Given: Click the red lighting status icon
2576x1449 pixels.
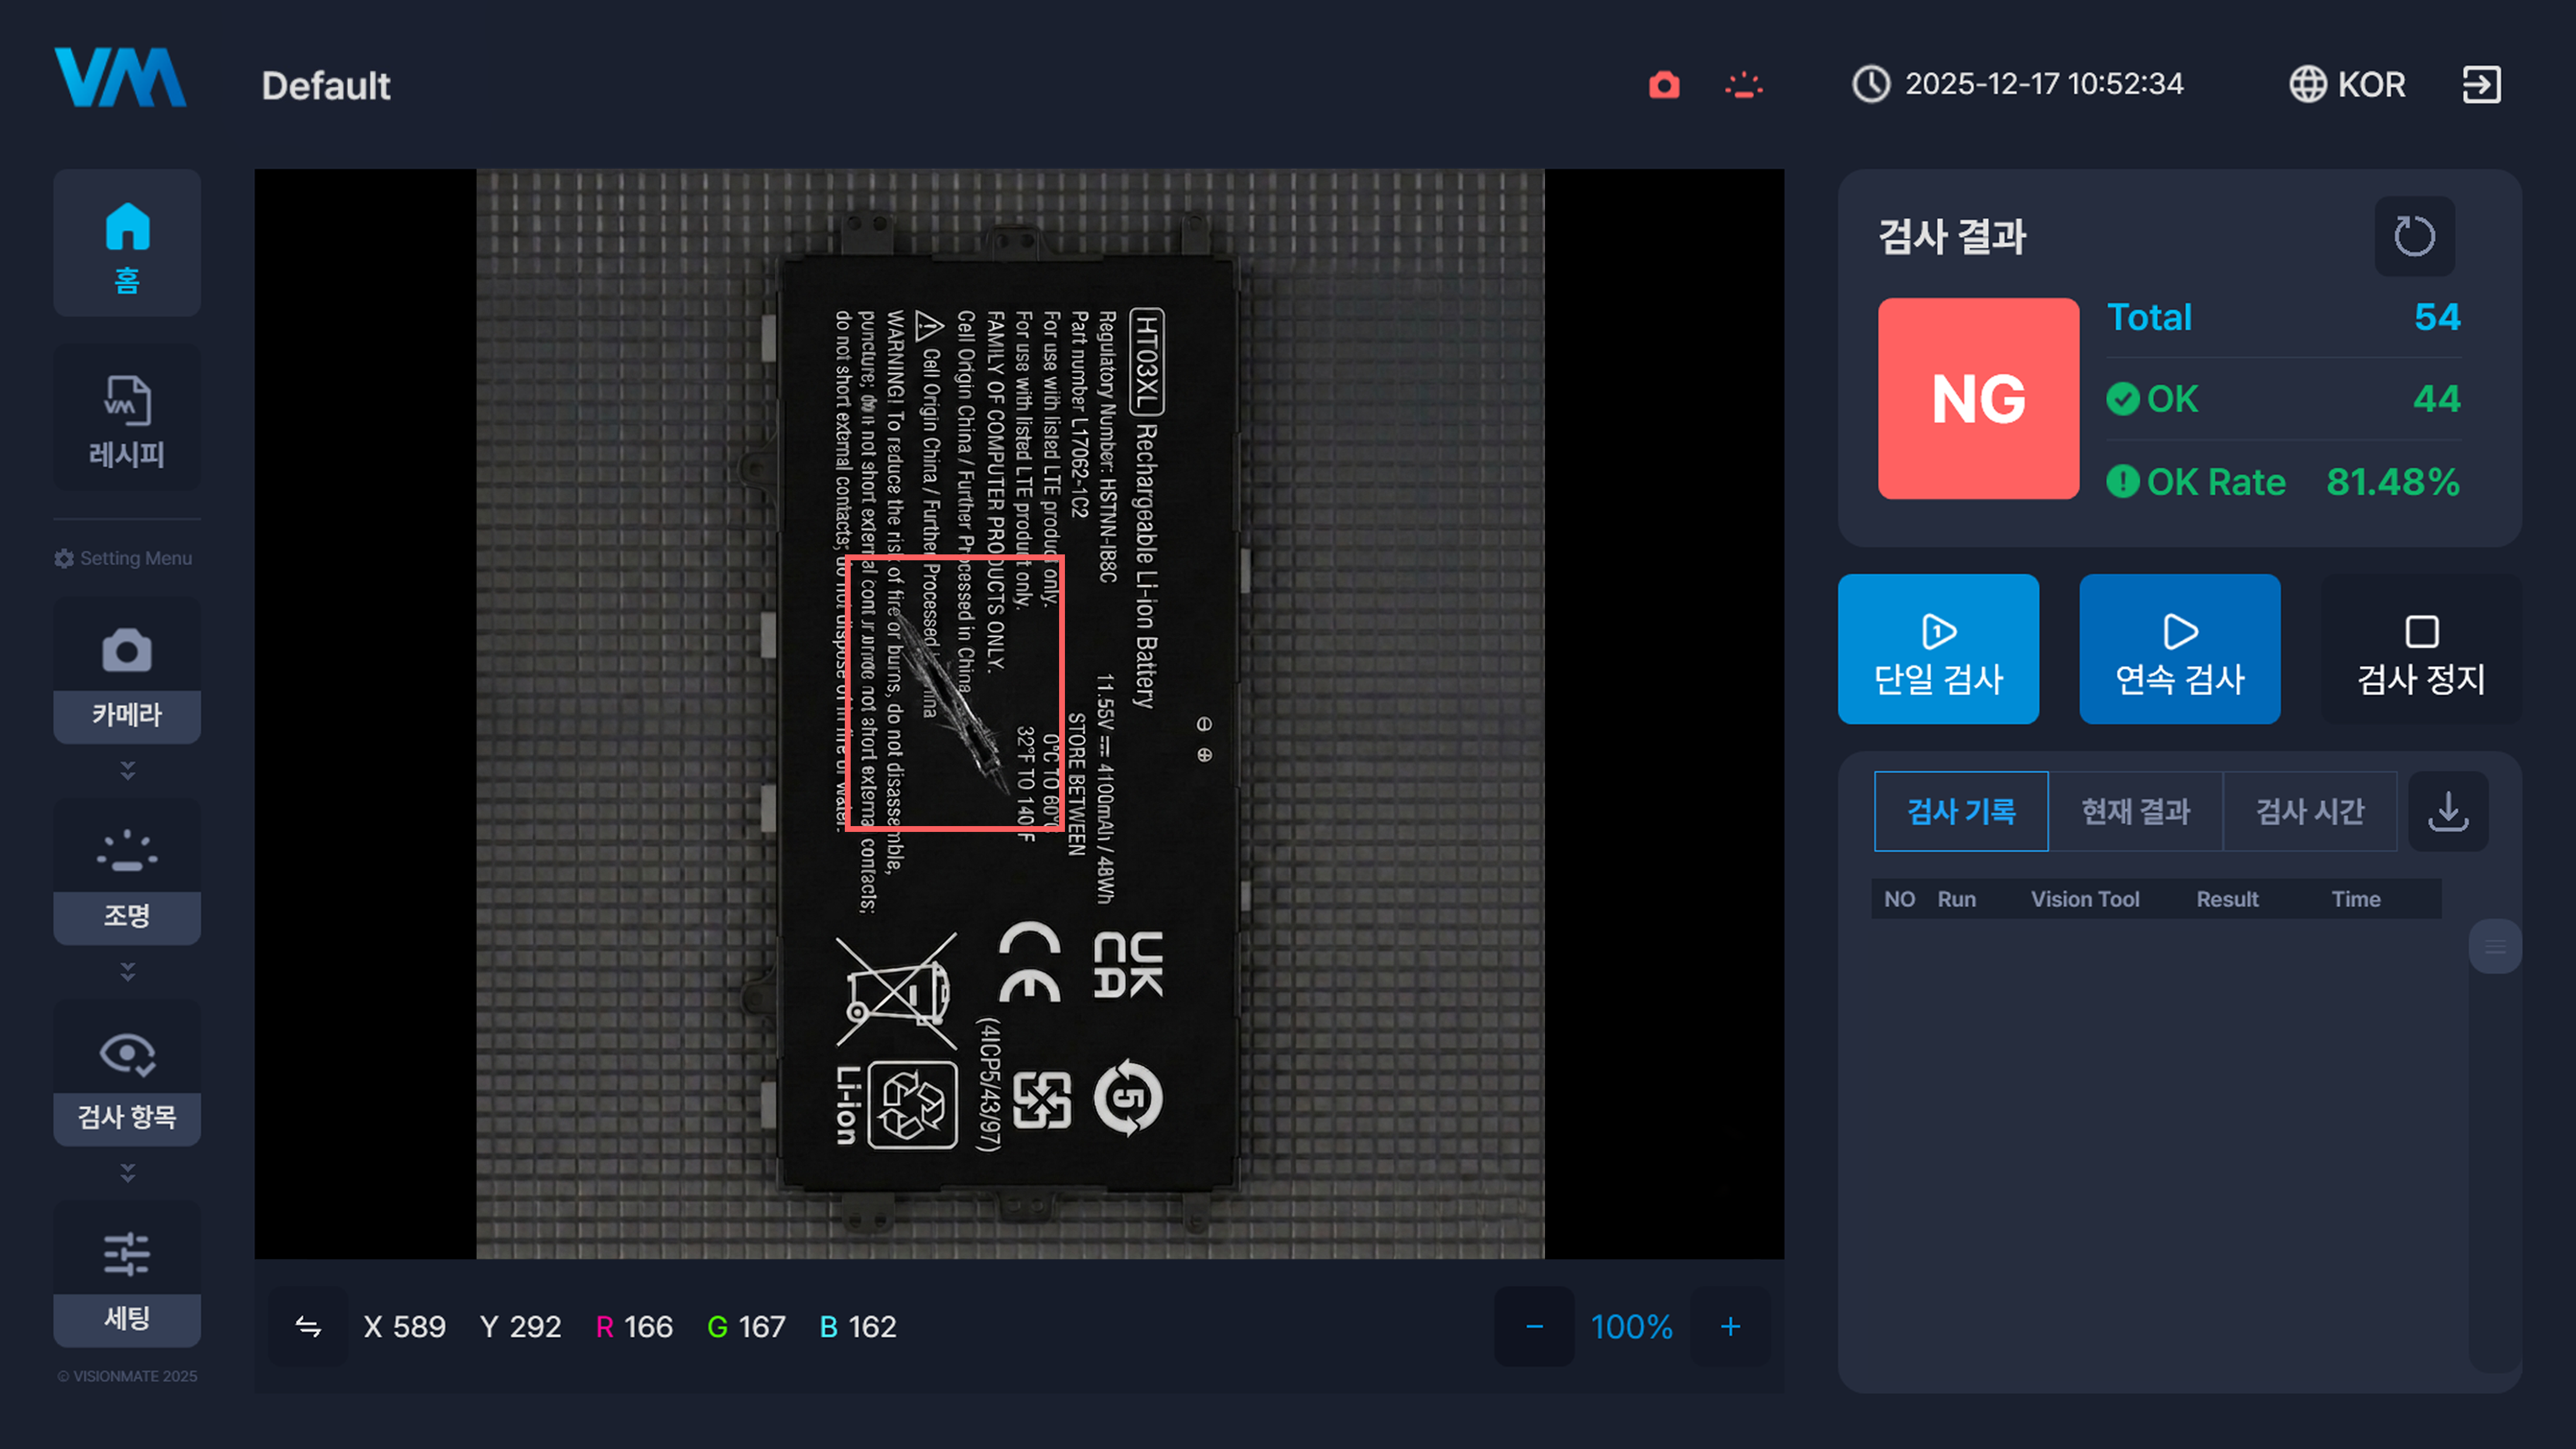Looking at the screenshot, I should pos(1744,85).
